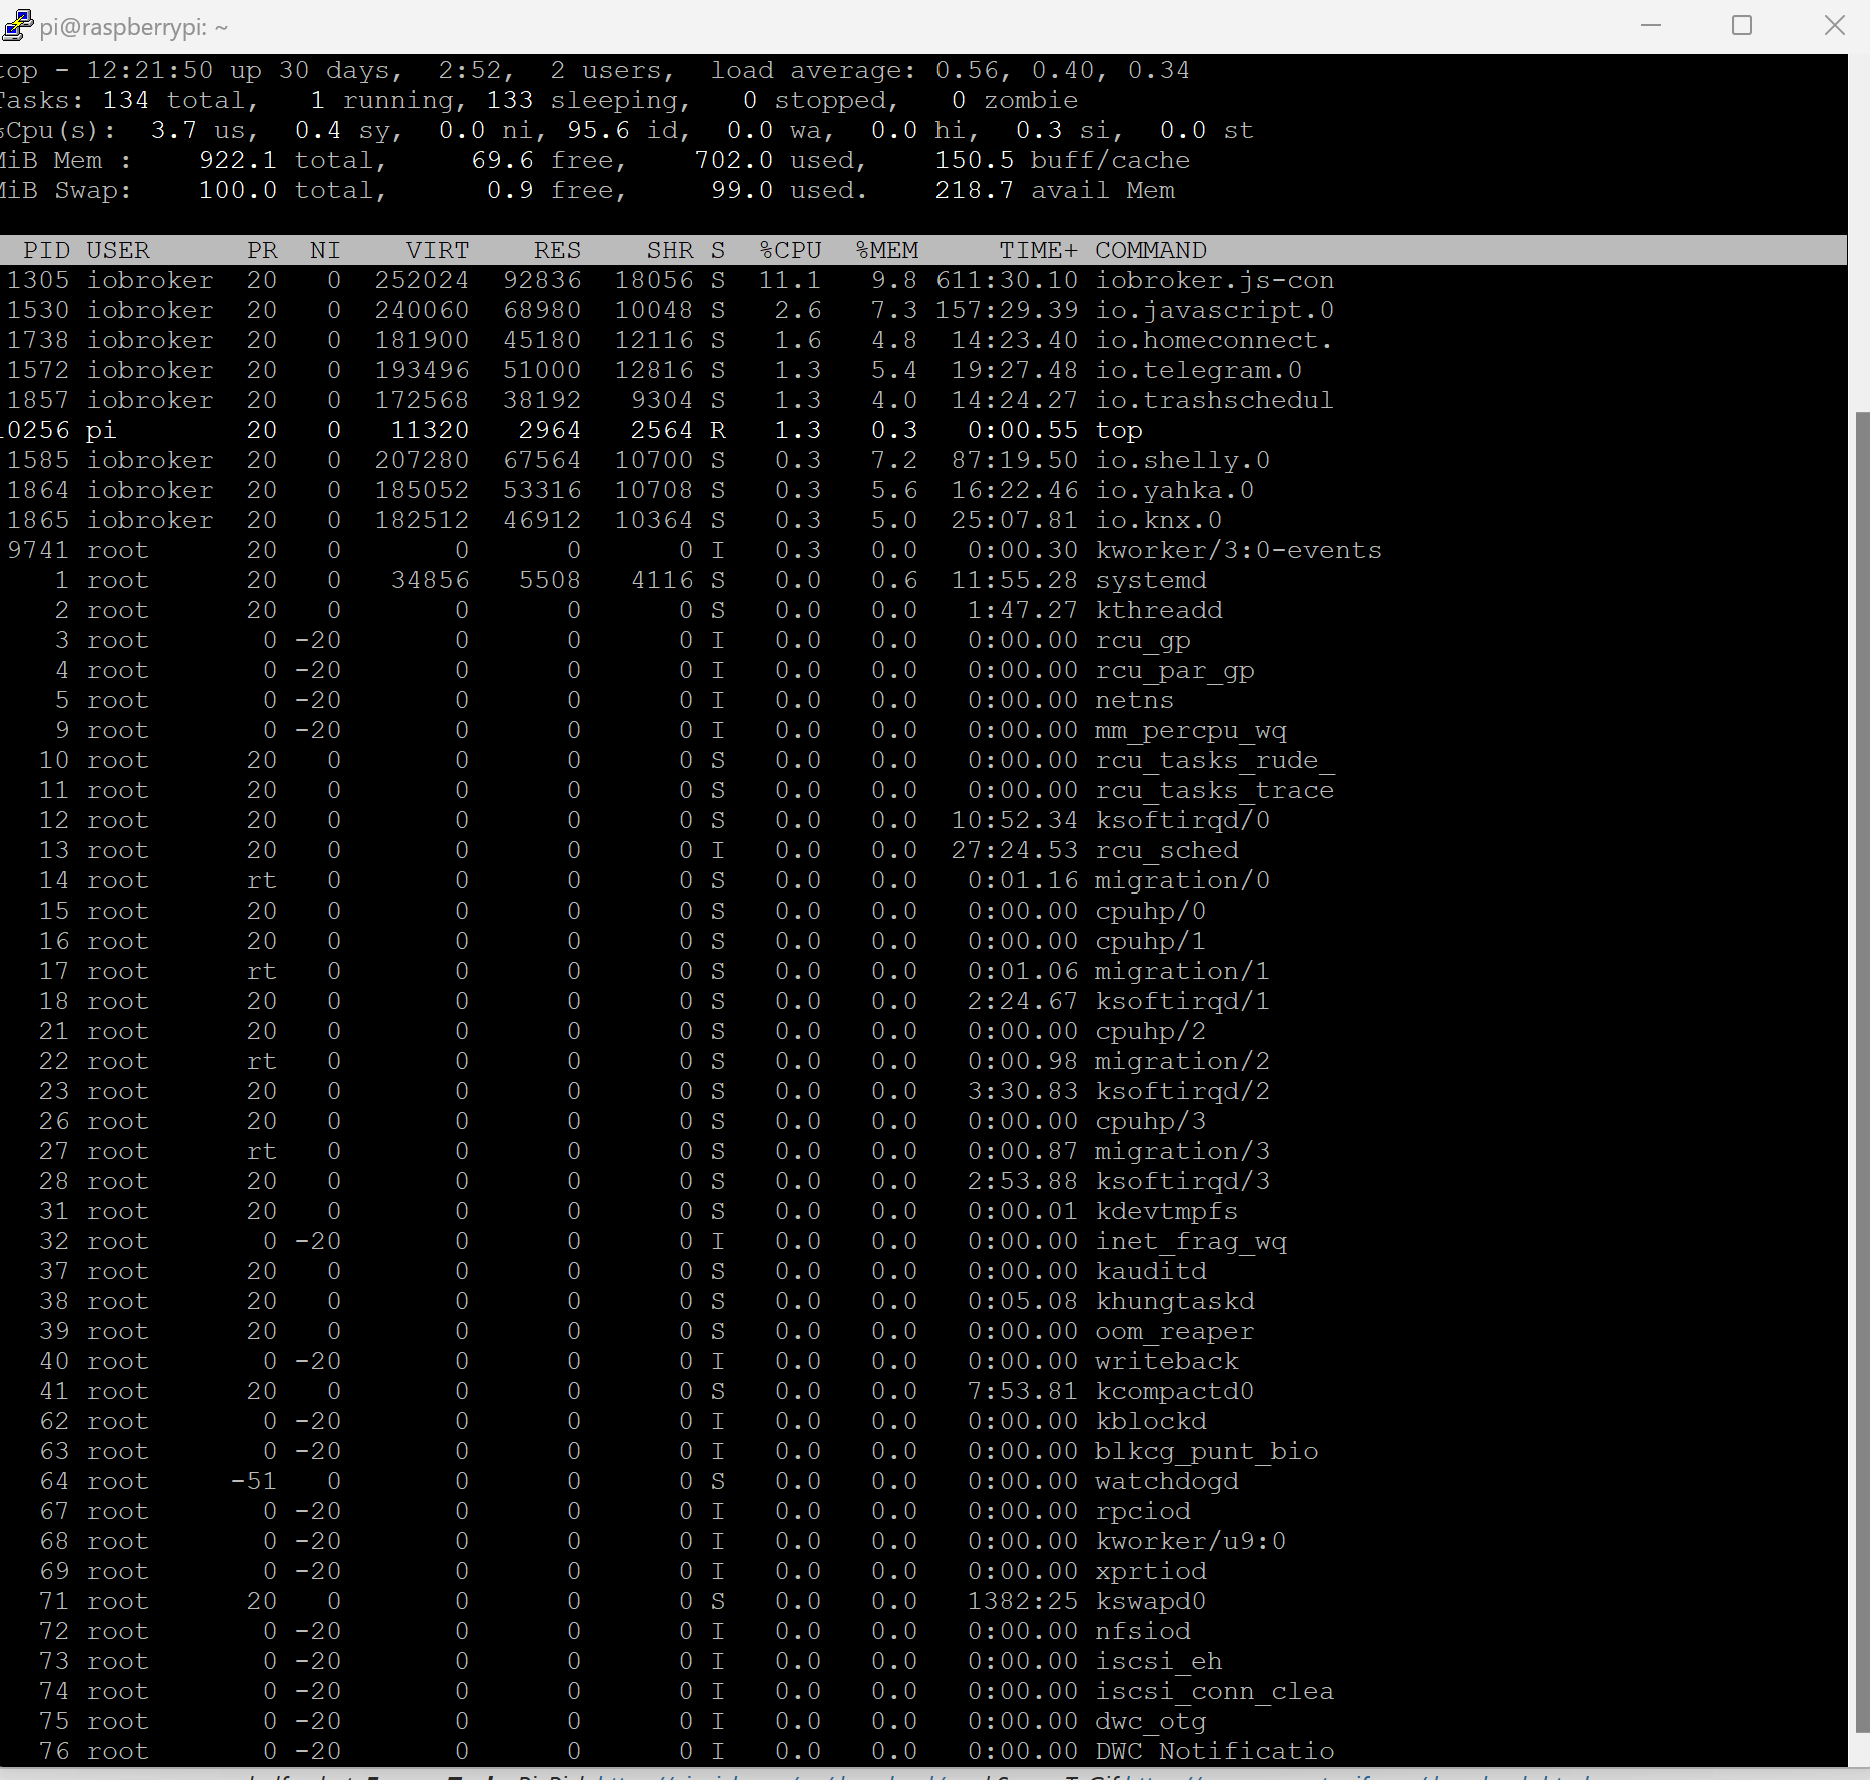Click the 'iobroker.js-con' command name
This screenshot has width=1870, height=1780.
click(x=1215, y=280)
